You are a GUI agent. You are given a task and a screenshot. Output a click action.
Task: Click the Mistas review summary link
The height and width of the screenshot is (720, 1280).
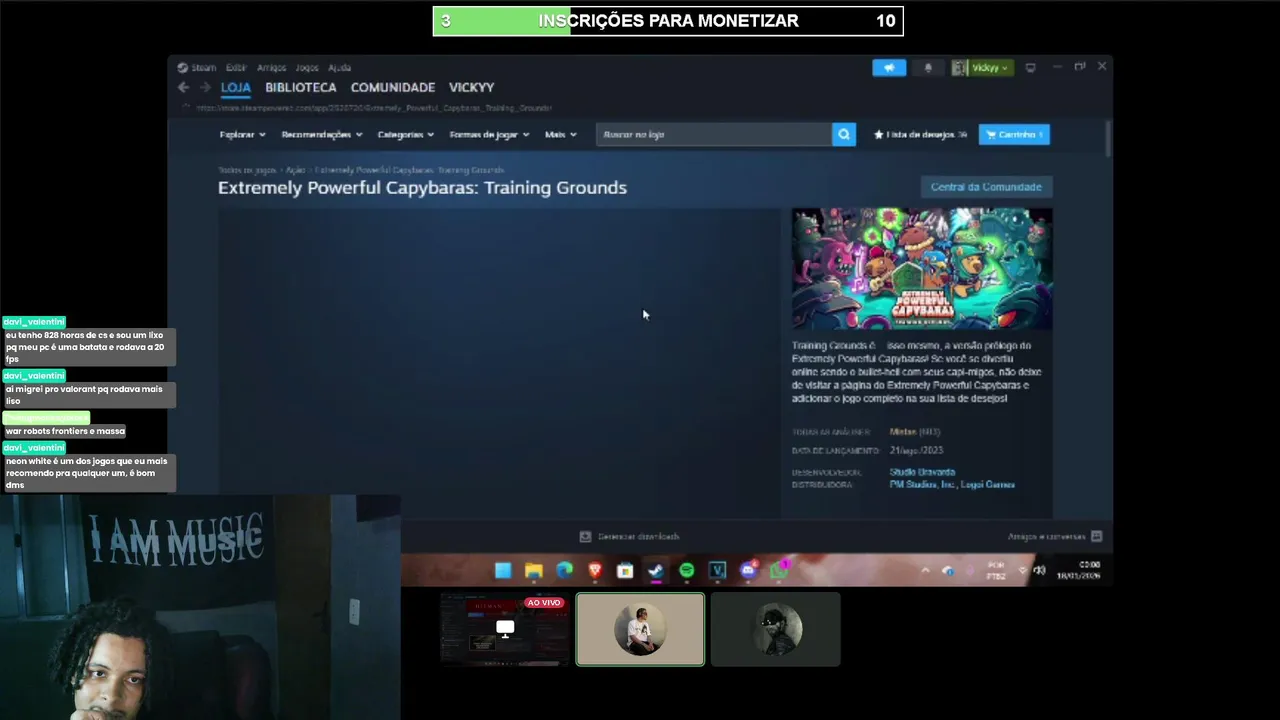(x=902, y=431)
